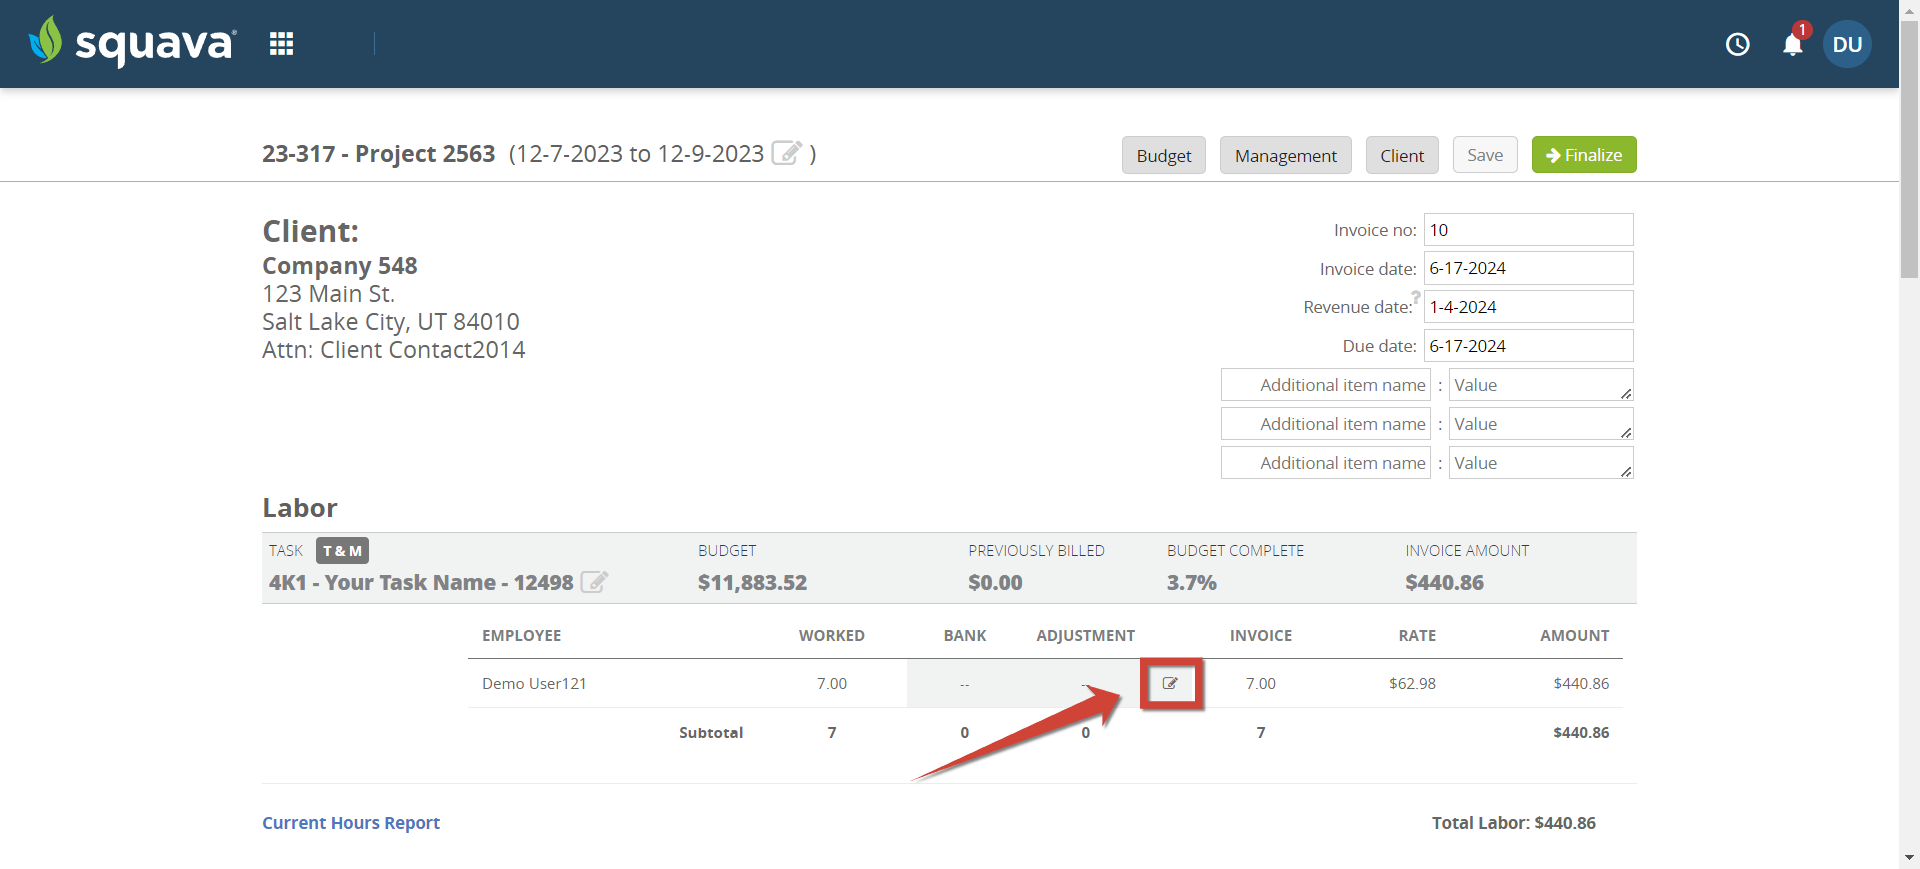Click the Invoice date field
This screenshot has width=1920, height=869.
point(1529,268)
